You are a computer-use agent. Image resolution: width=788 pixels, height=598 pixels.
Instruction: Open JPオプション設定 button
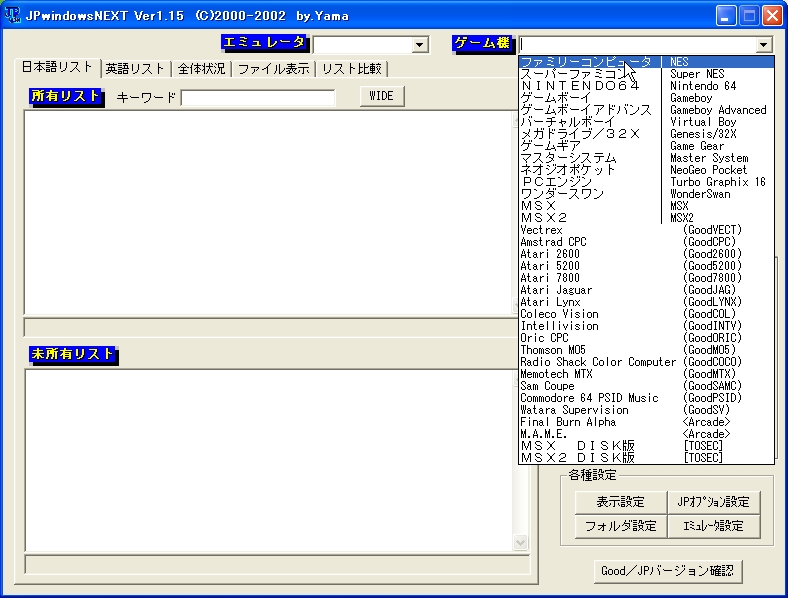coord(714,502)
